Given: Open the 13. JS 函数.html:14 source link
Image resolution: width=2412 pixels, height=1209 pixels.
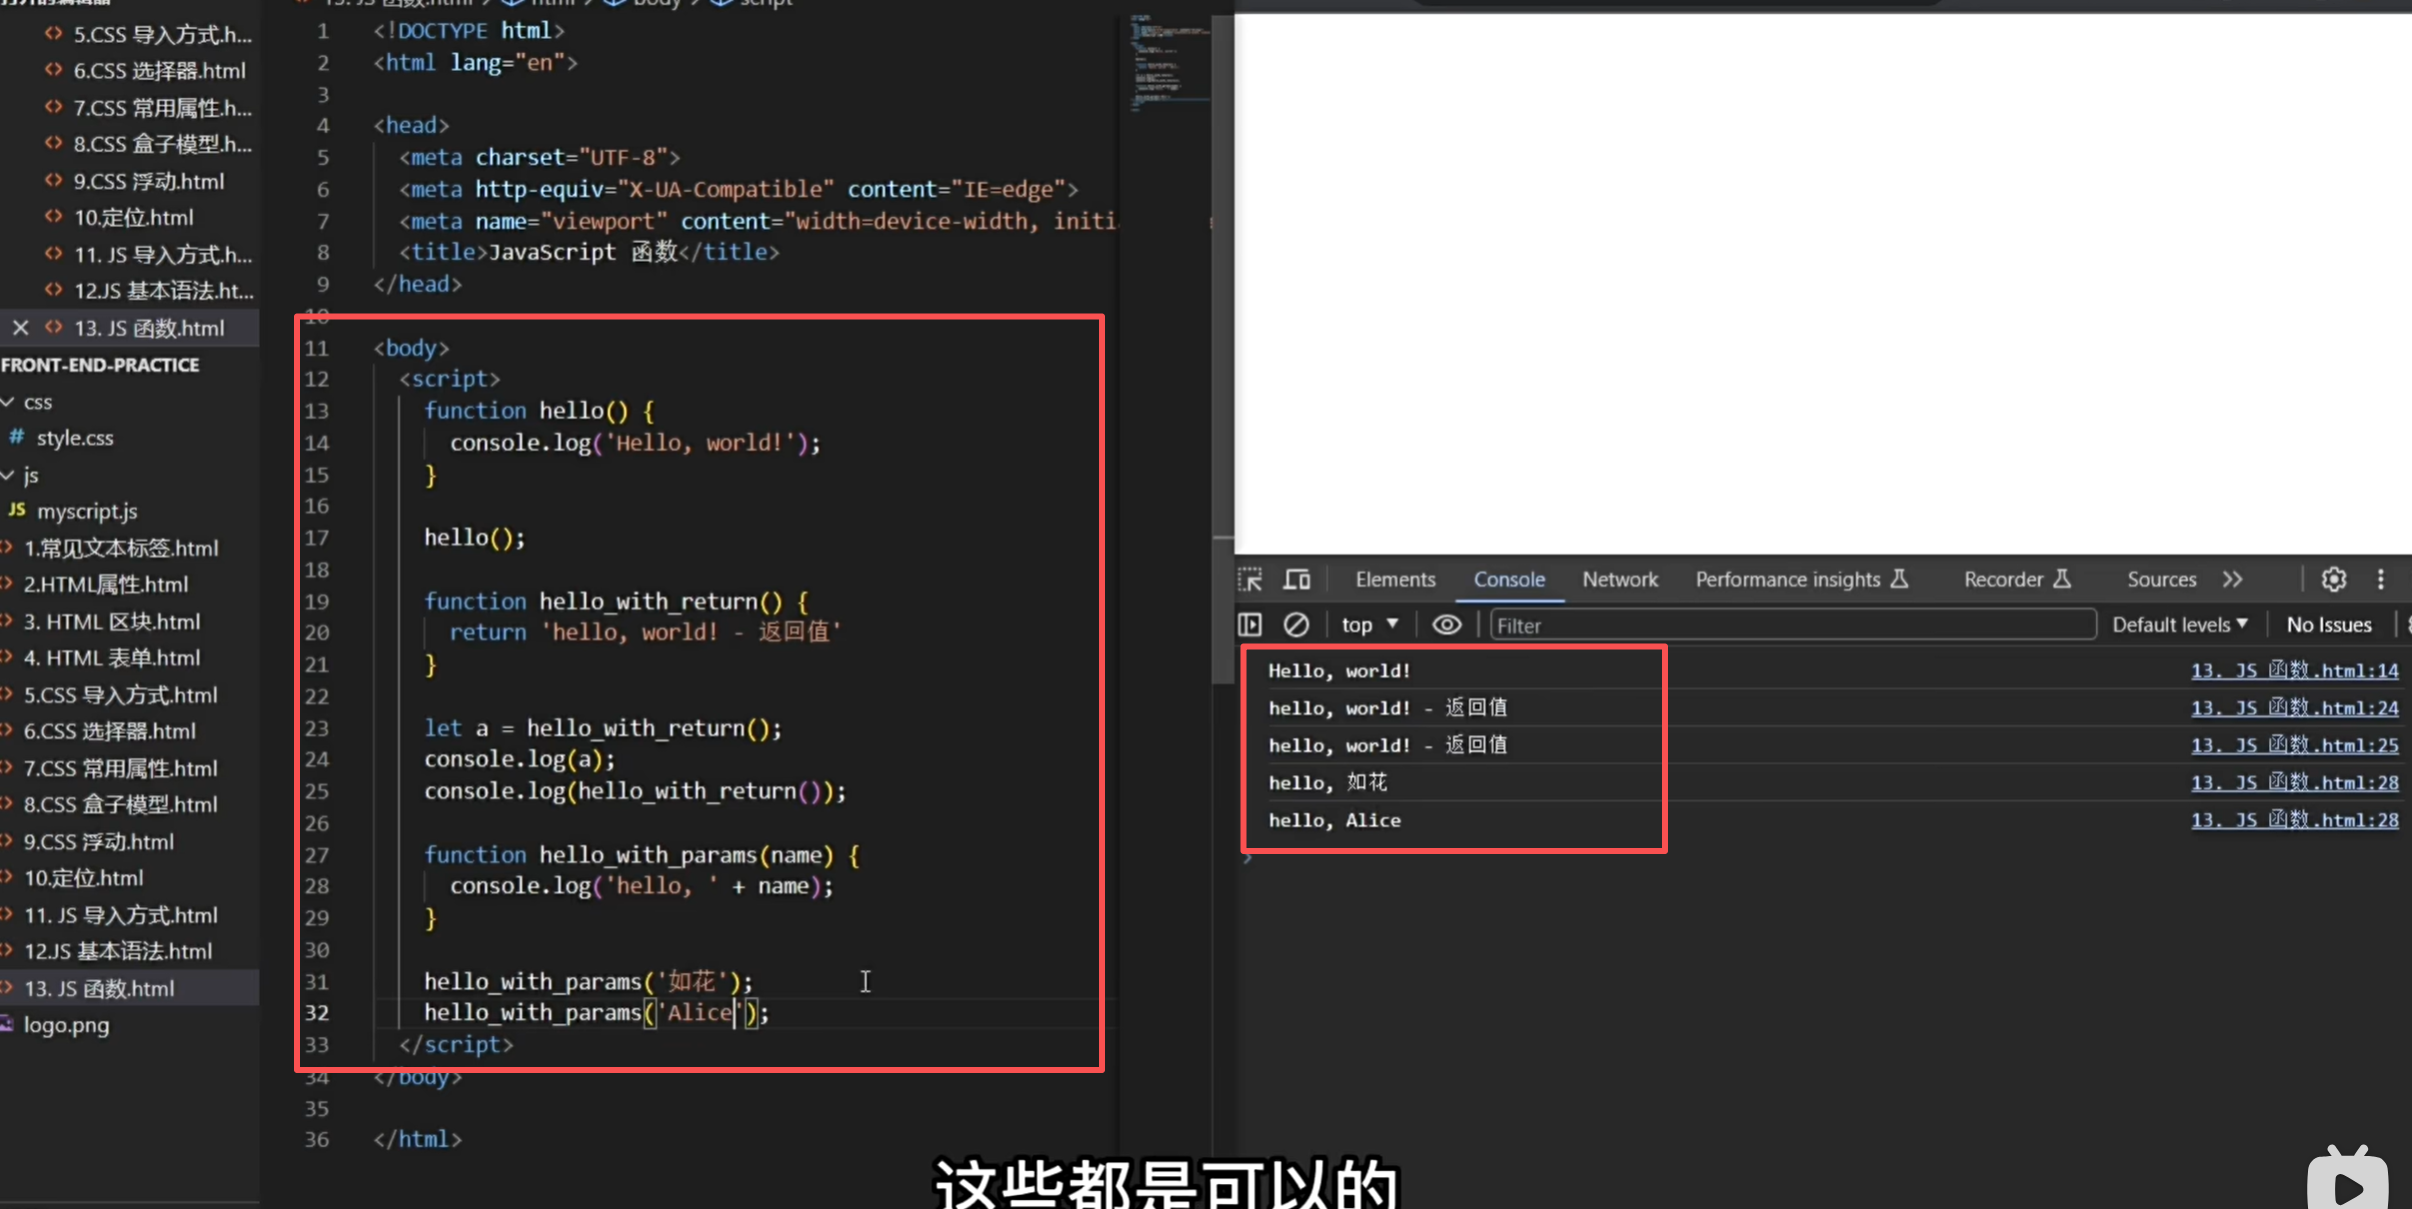Looking at the screenshot, I should coord(2294,671).
